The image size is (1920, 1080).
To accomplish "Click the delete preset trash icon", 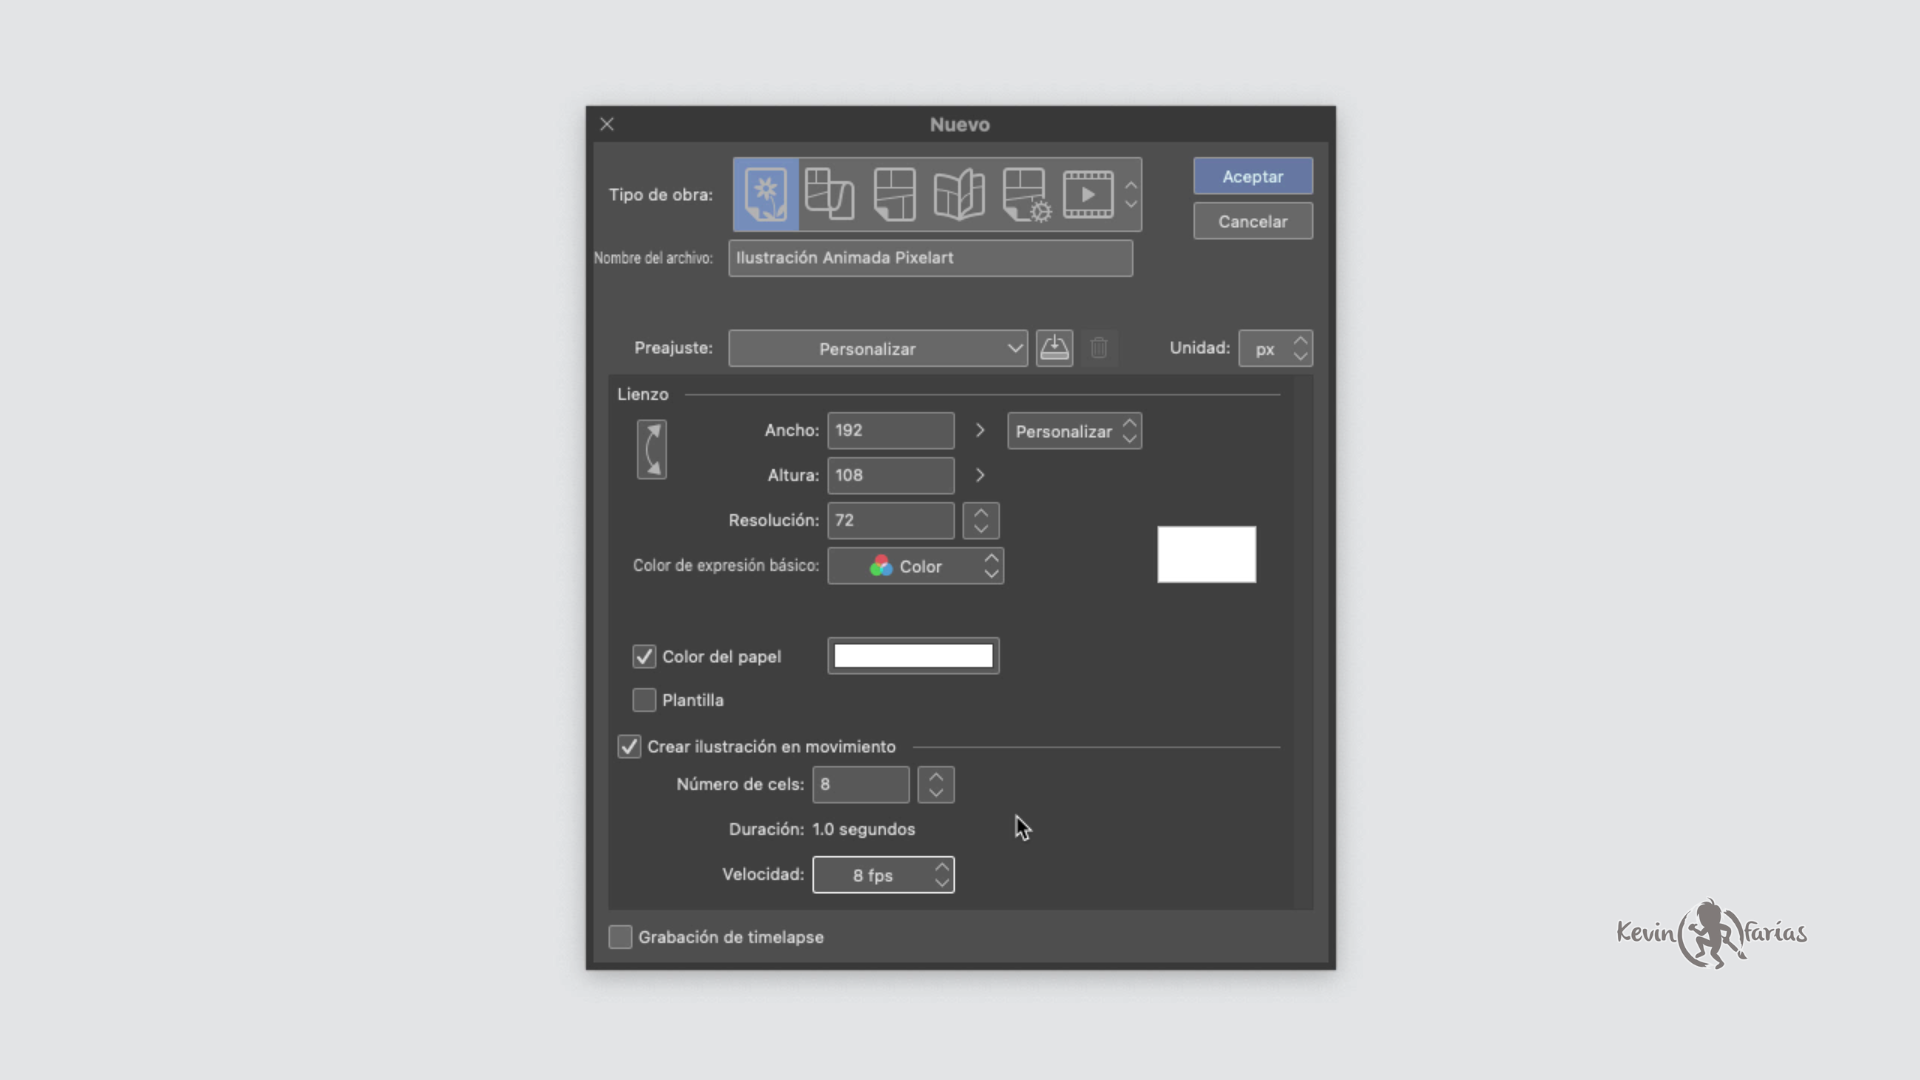I will tap(1099, 348).
